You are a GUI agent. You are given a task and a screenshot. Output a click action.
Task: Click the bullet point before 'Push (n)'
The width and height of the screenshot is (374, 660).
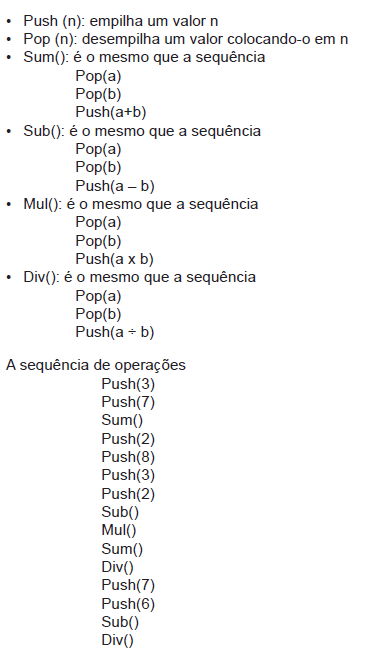(9, 21)
